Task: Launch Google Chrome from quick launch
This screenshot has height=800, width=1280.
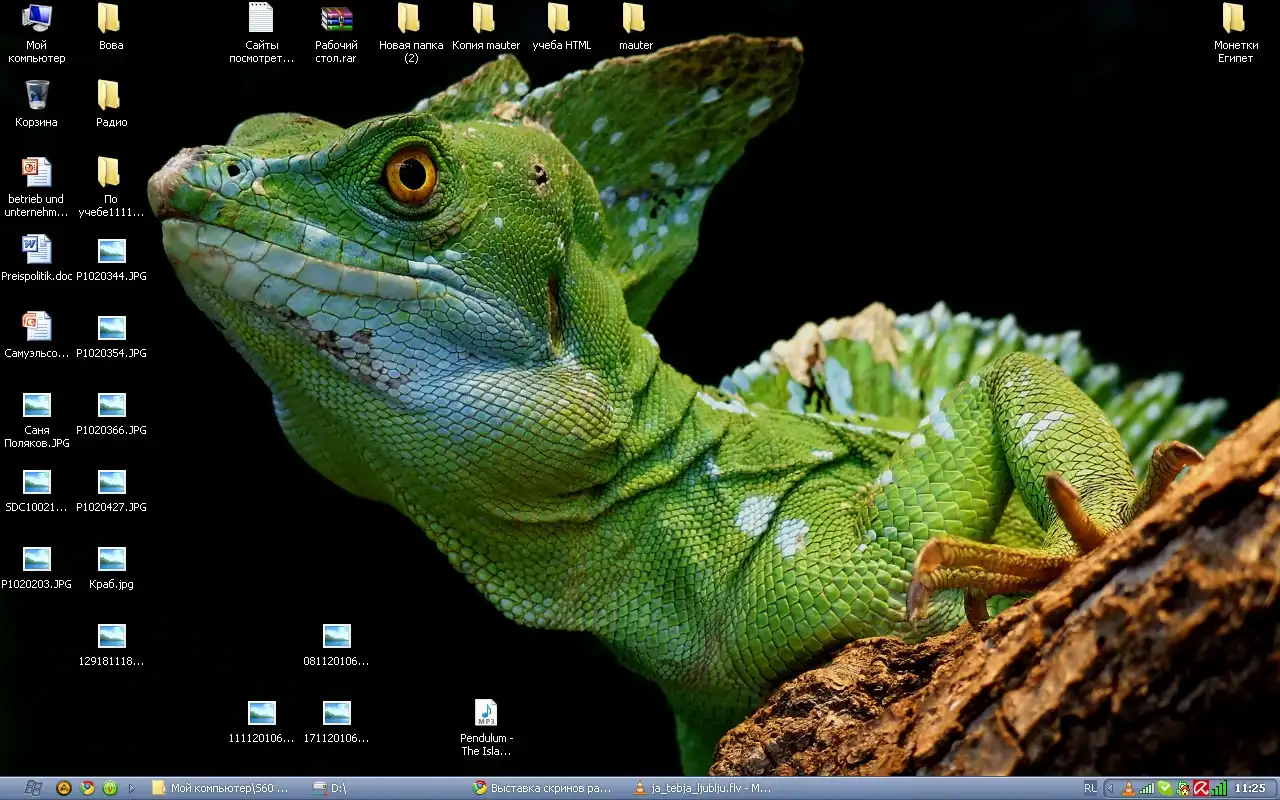Action: click(x=87, y=788)
